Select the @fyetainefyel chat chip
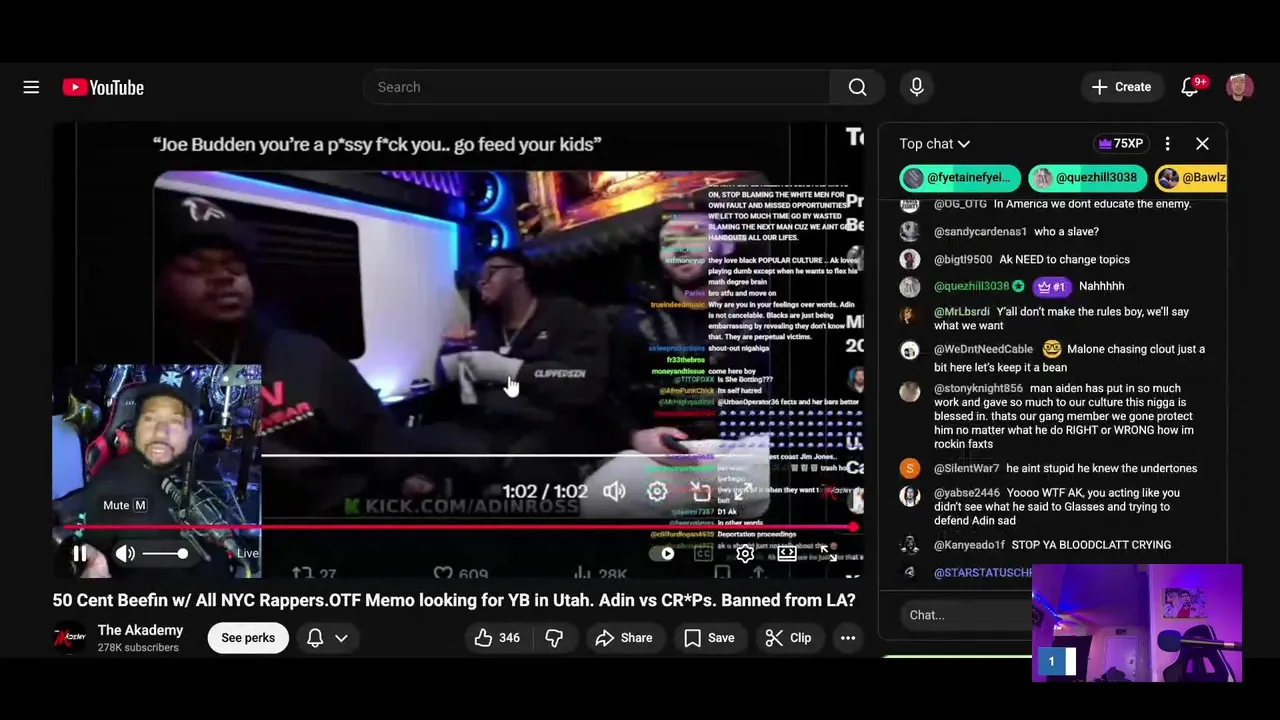This screenshot has height=720, width=1280. tap(961, 178)
